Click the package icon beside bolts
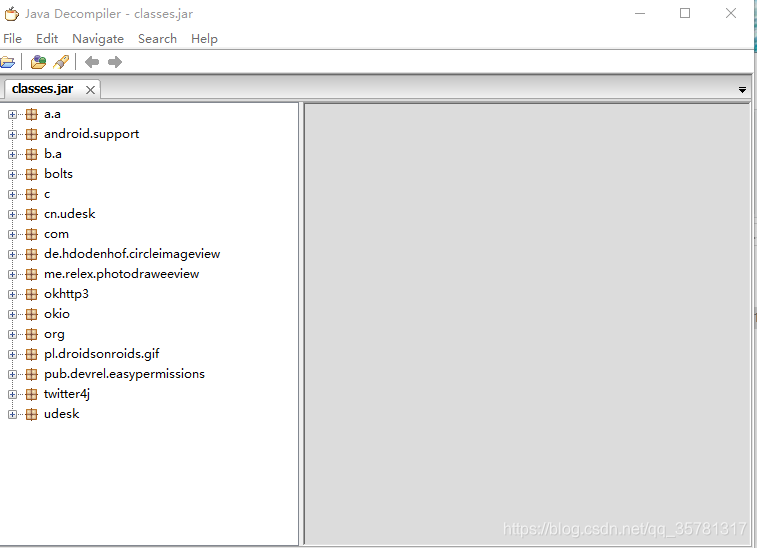757x548 pixels. (31, 174)
